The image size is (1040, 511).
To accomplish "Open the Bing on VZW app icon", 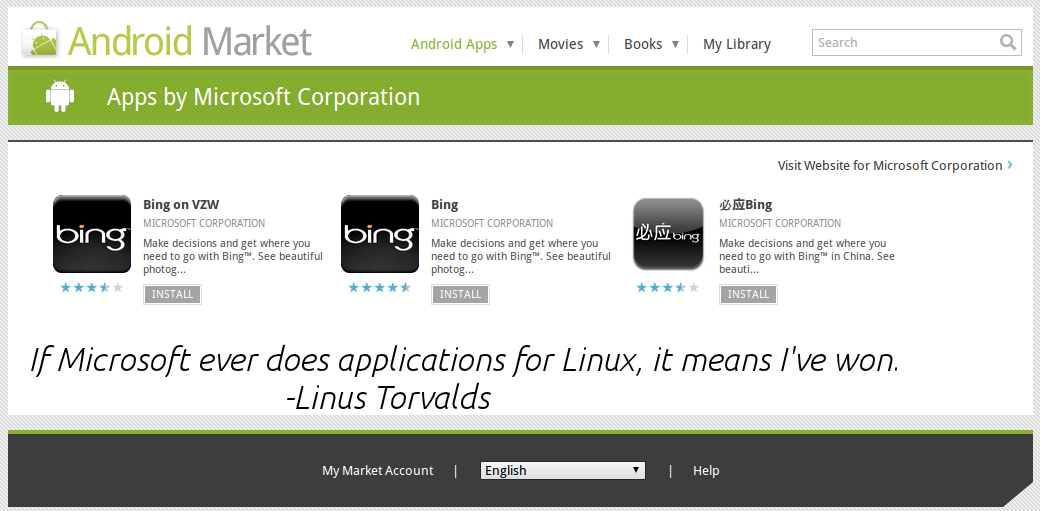I will (x=92, y=235).
